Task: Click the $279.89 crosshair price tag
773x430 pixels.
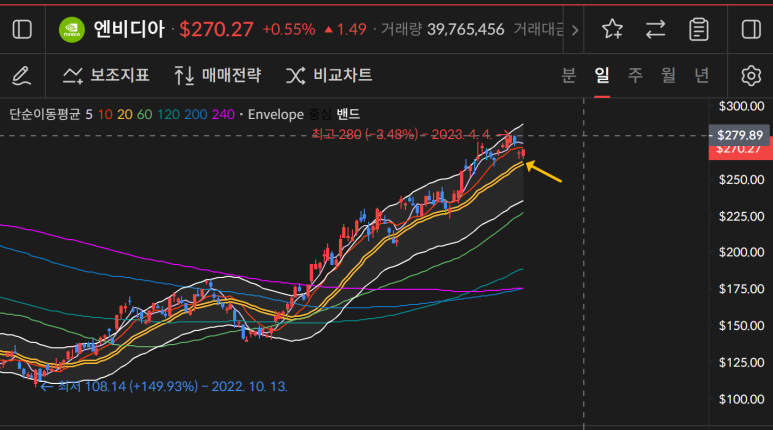Action: pos(739,135)
